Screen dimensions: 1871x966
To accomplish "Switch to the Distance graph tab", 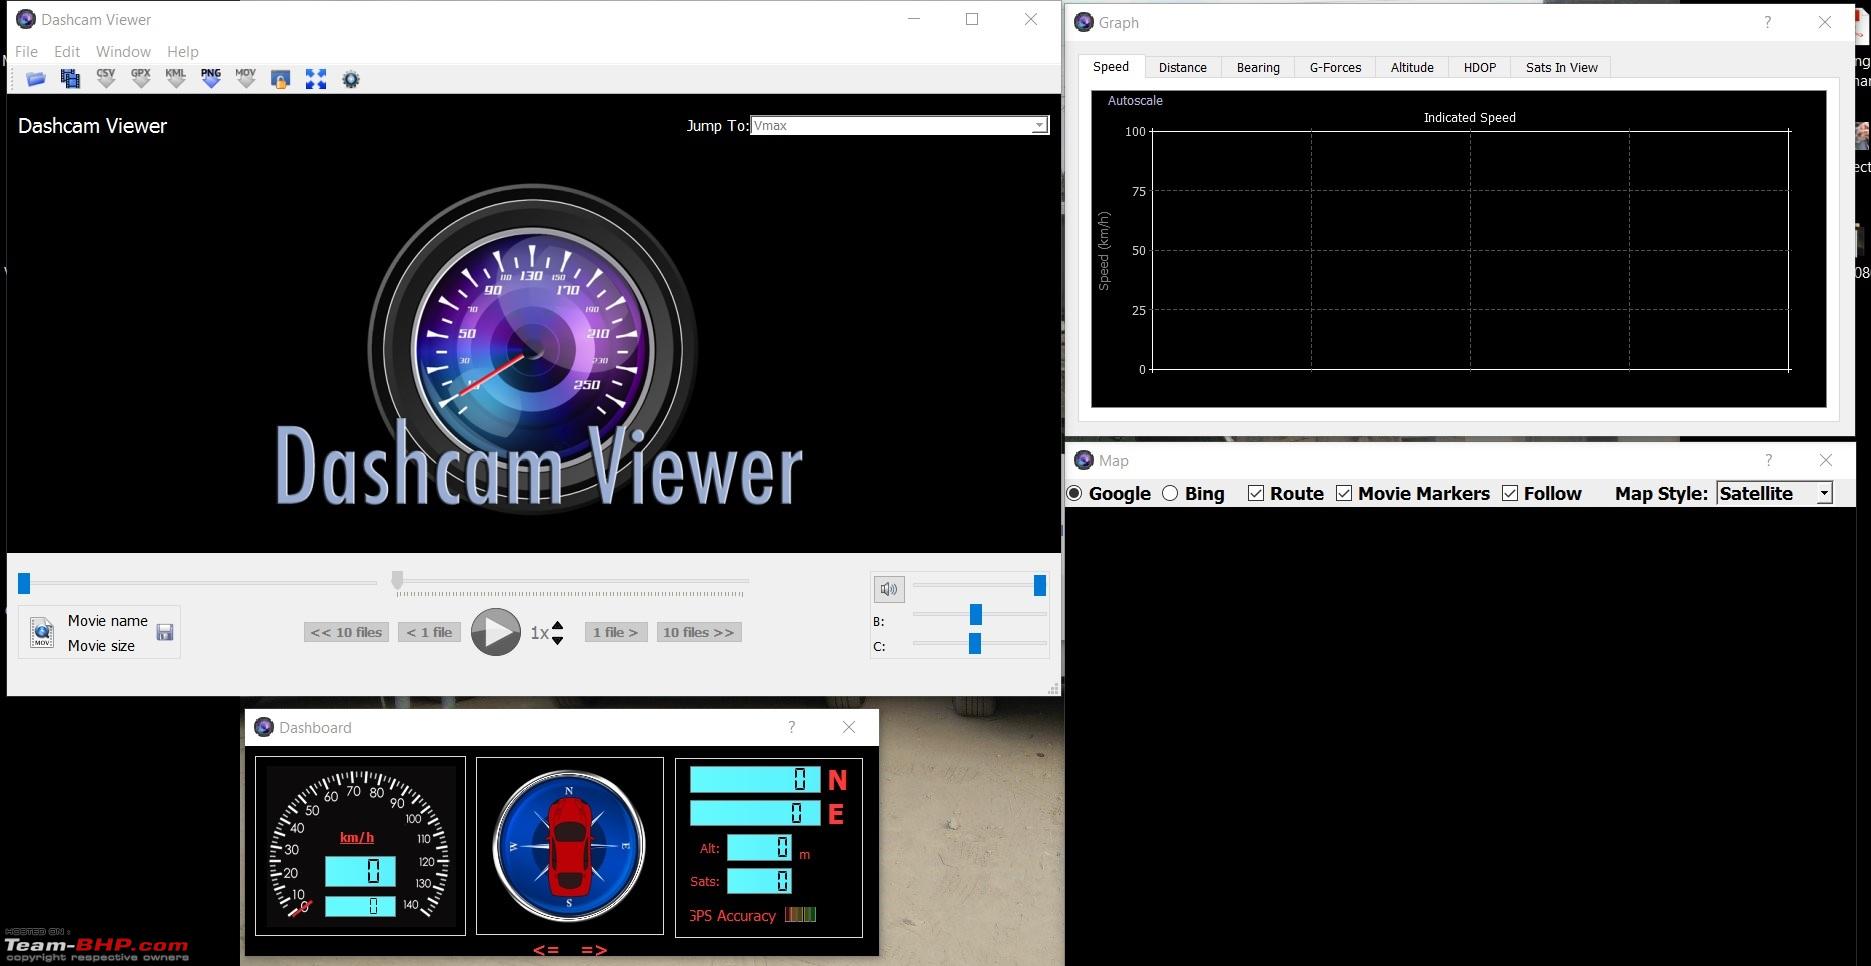I will click(1183, 67).
